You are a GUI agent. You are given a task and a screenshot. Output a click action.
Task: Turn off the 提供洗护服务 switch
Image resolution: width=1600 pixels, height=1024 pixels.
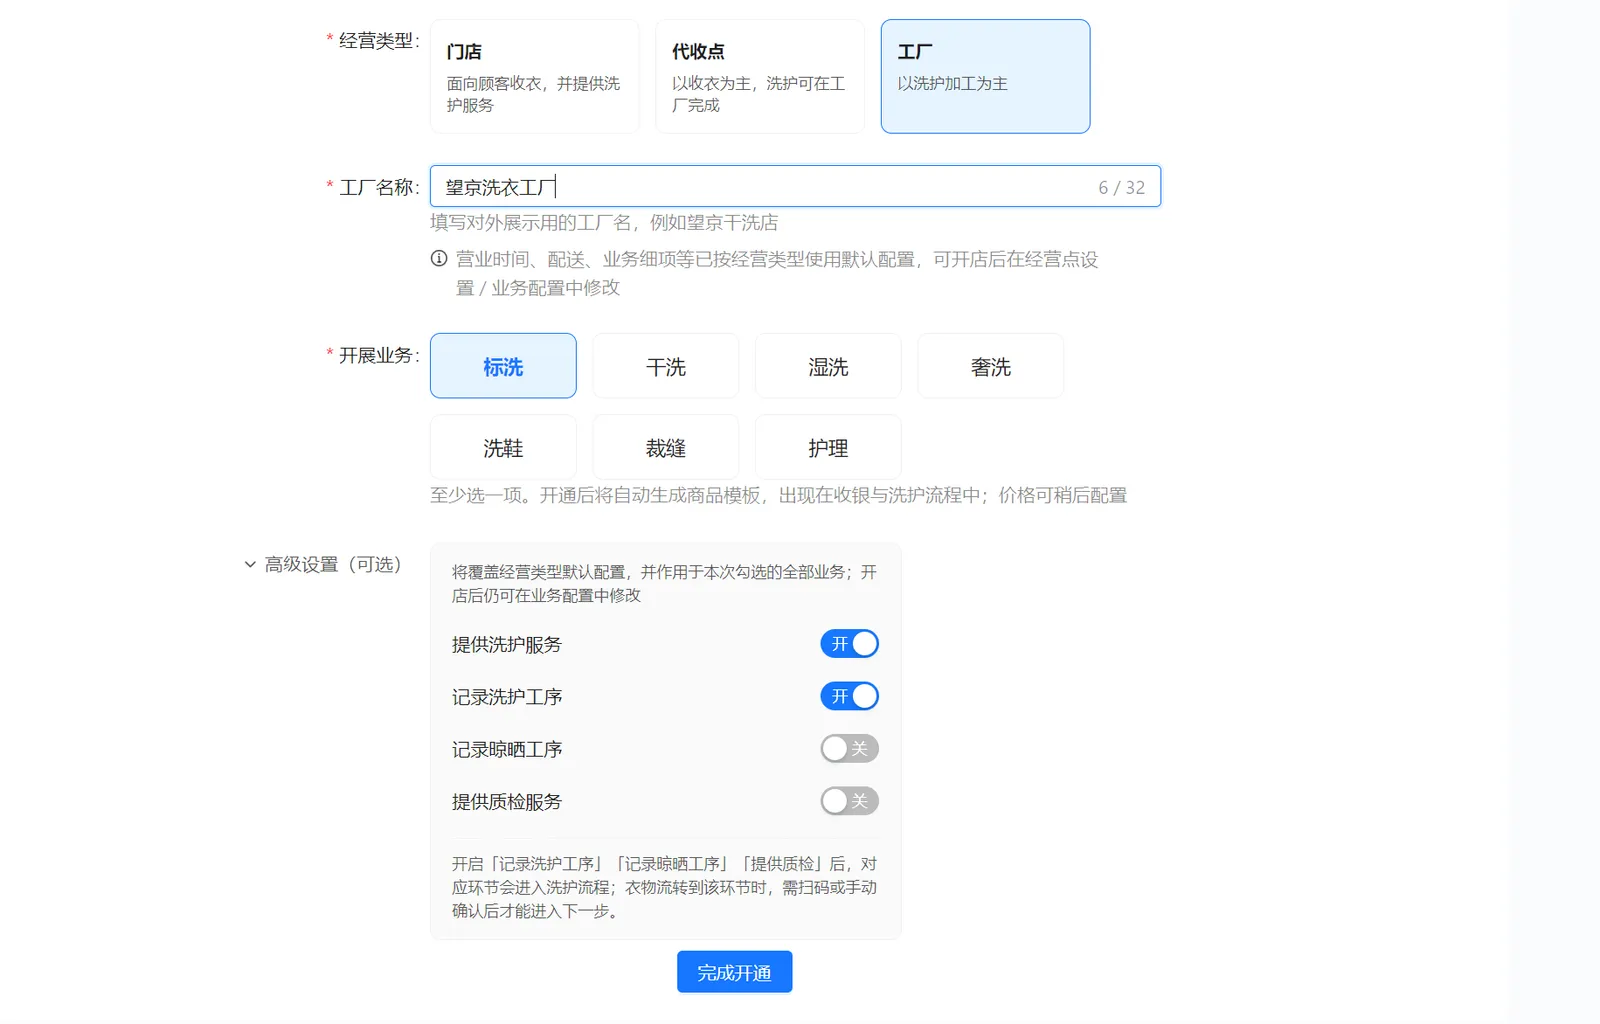pyautogui.click(x=850, y=644)
